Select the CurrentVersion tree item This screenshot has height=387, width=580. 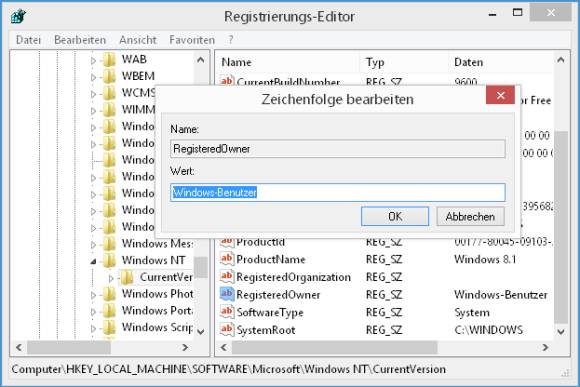[x=166, y=277]
